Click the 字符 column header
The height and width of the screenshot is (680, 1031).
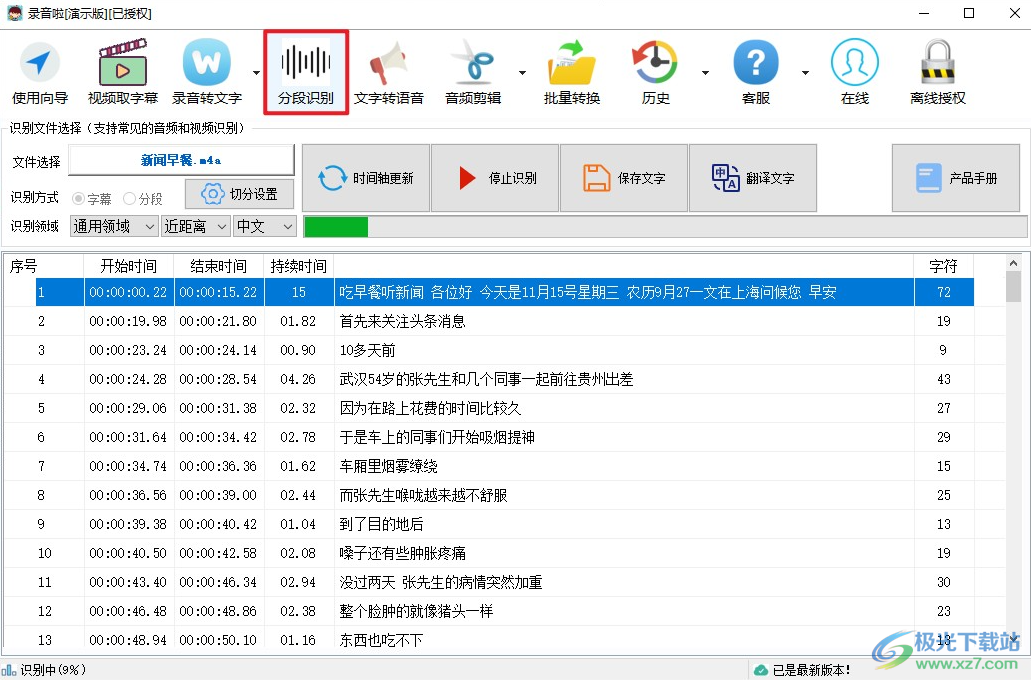click(943, 266)
